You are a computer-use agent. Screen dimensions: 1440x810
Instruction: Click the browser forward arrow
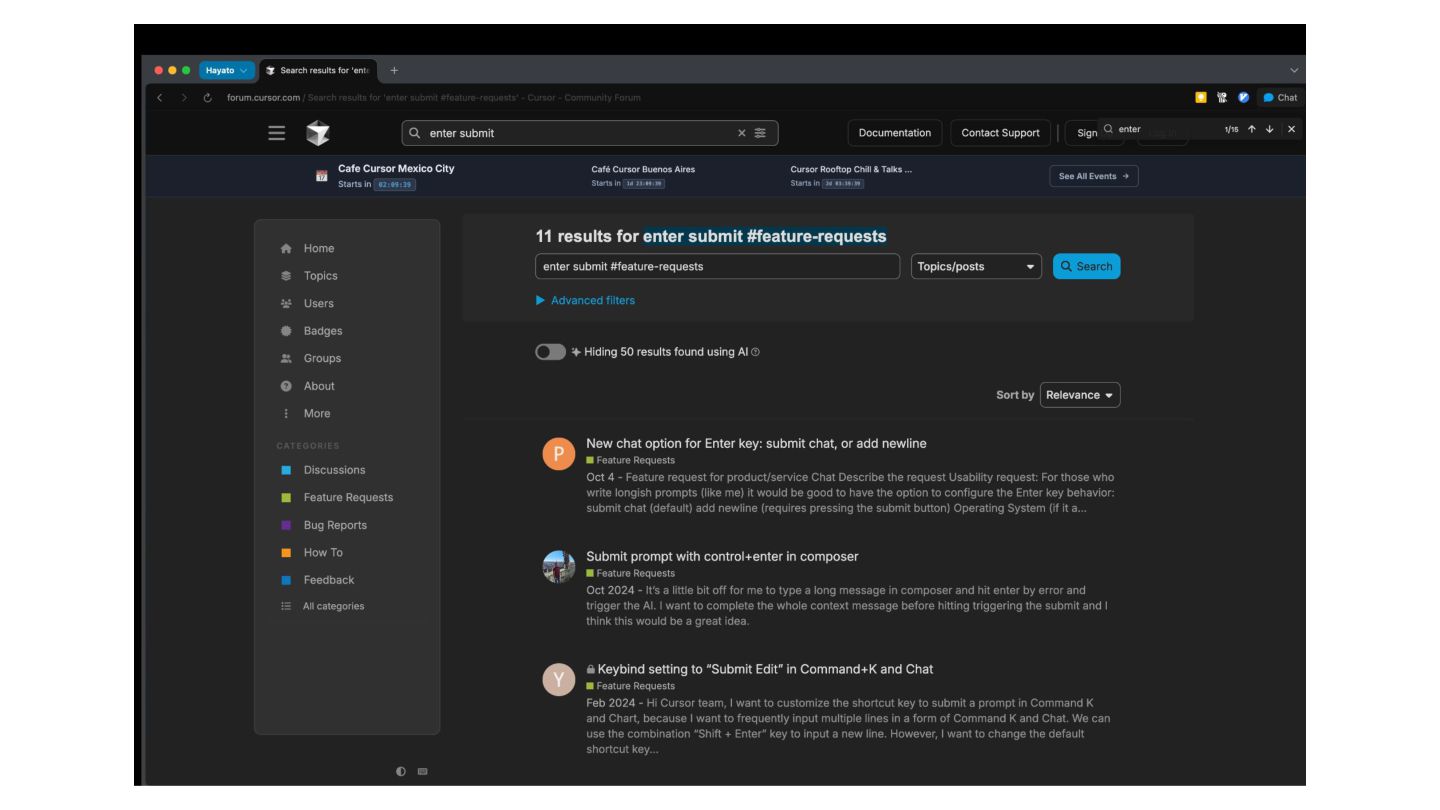(x=183, y=97)
